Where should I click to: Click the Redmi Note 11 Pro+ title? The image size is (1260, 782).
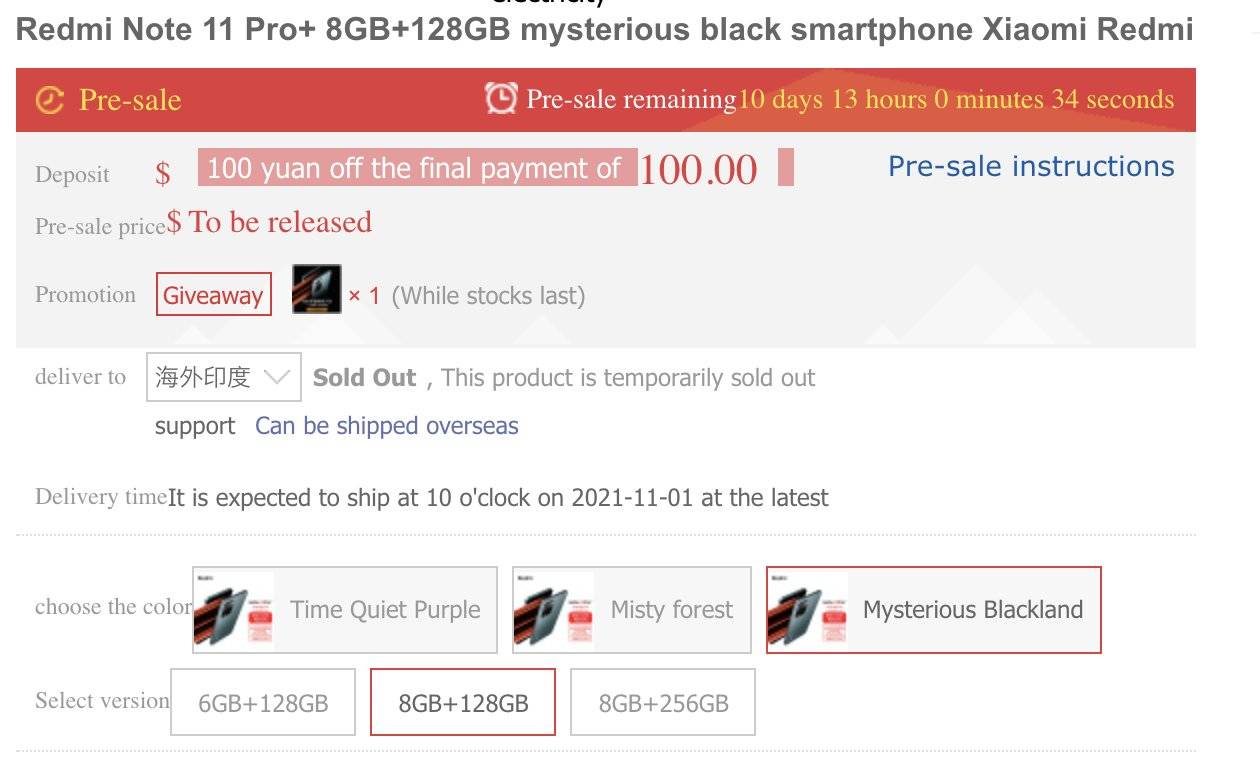tap(605, 30)
